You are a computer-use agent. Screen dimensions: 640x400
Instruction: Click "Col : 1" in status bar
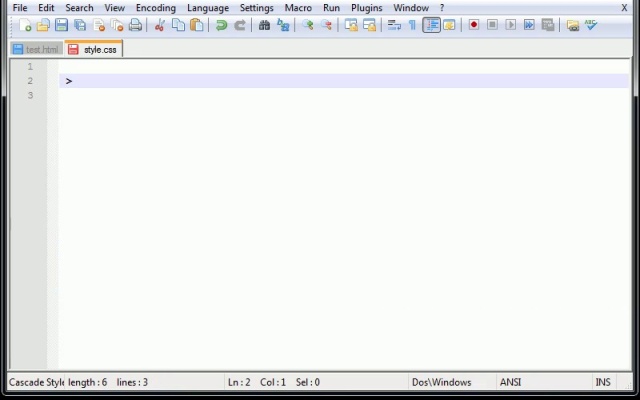click(273, 382)
